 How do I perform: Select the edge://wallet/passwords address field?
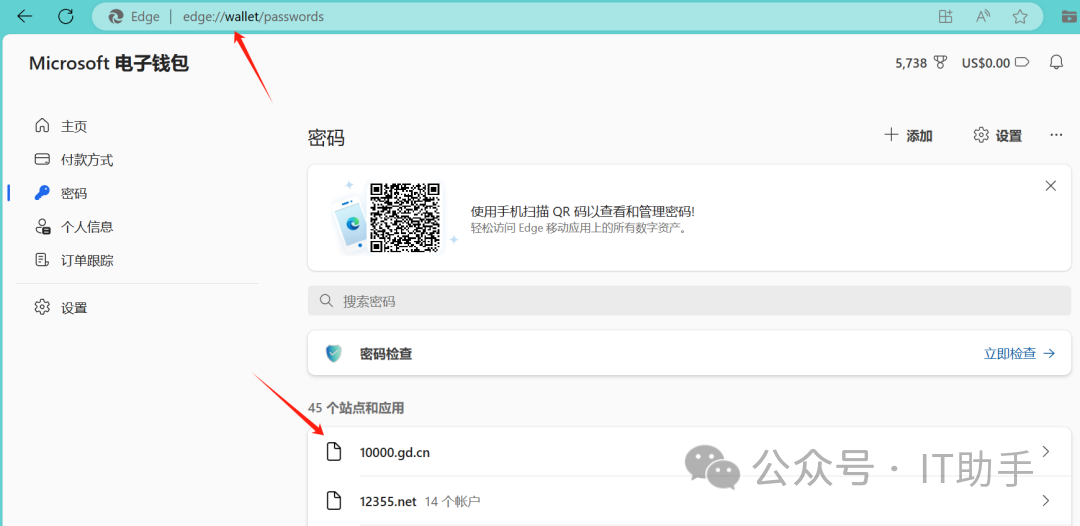[x=253, y=17]
